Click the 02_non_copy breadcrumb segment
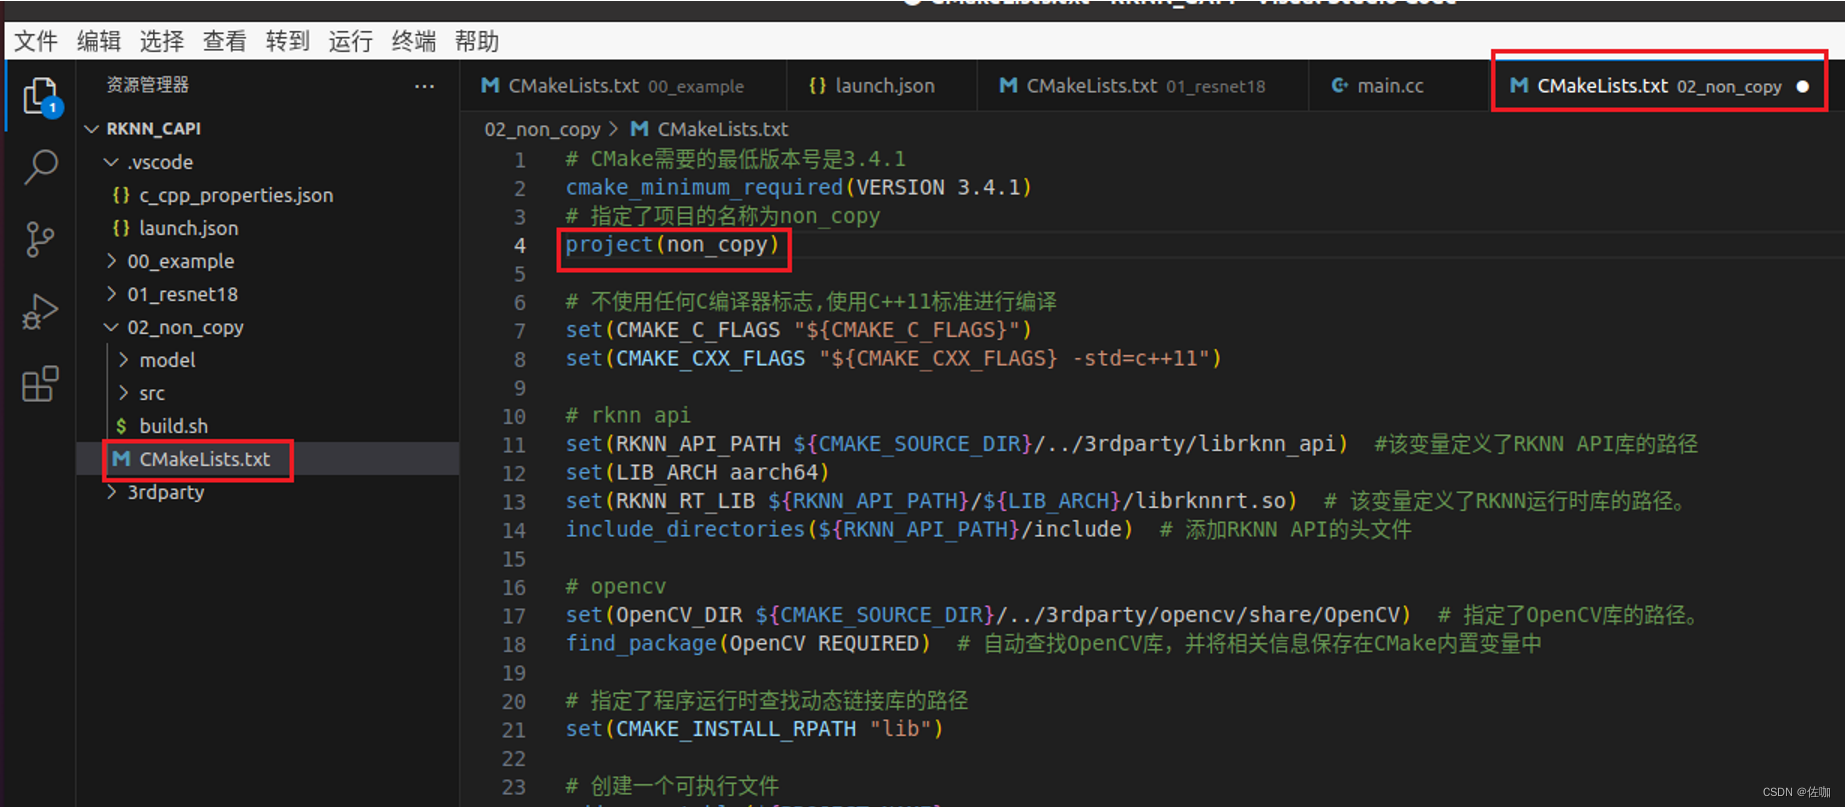This screenshot has height=808, width=1846. coord(542,129)
